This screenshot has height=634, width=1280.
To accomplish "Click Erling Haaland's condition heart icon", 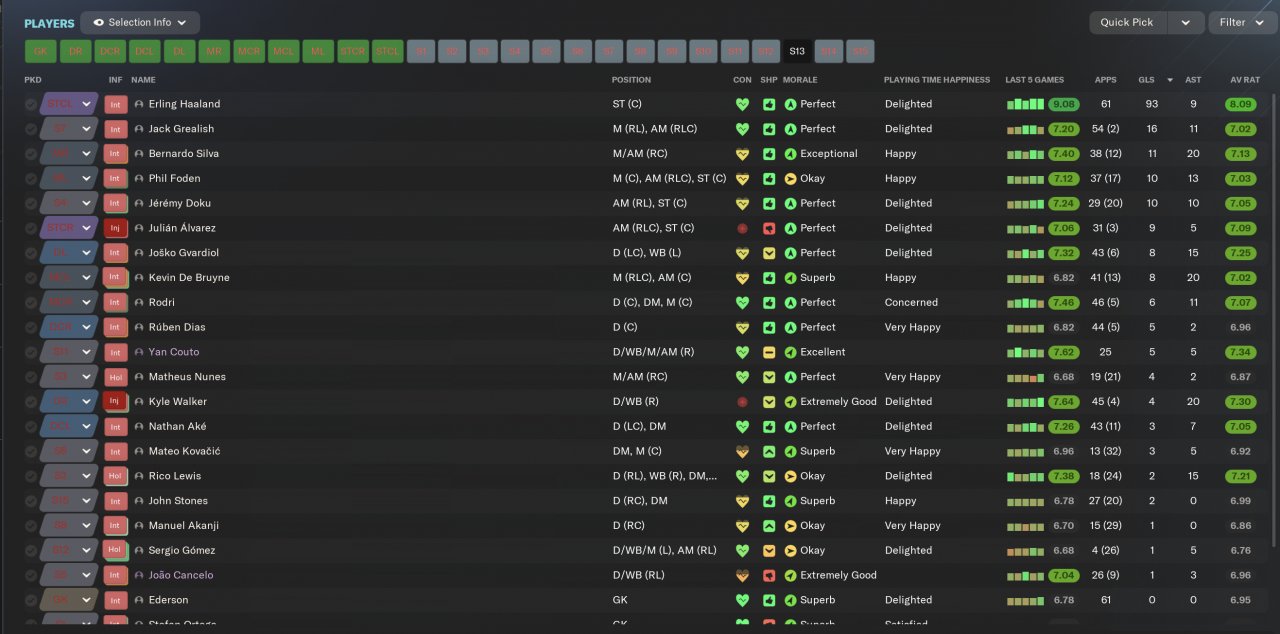I will click(x=742, y=104).
